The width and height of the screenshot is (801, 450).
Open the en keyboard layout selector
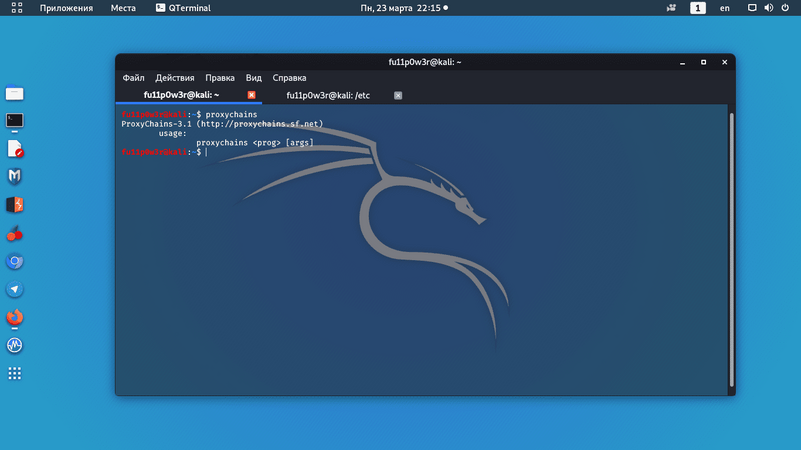click(x=725, y=8)
